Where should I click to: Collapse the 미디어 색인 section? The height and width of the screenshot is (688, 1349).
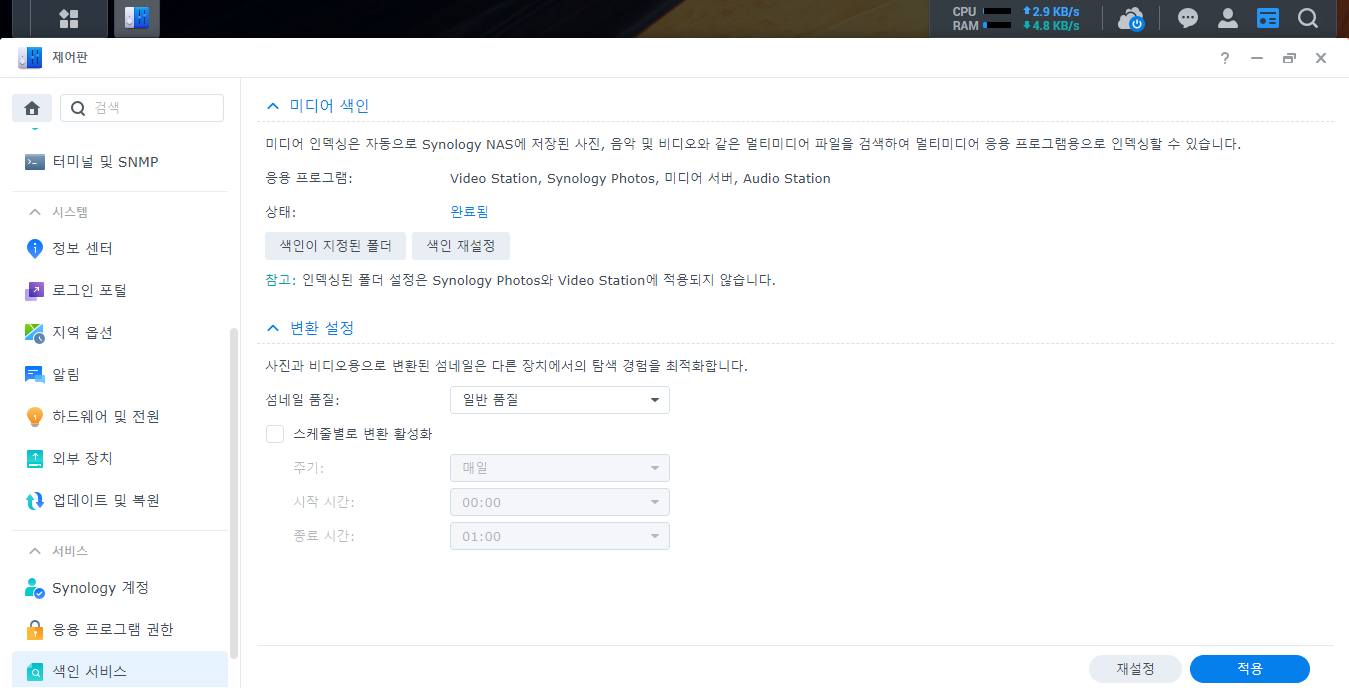272,105
